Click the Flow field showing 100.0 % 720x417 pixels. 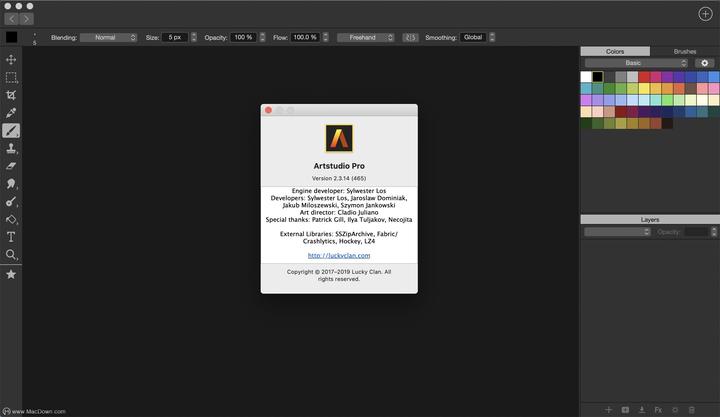click(x=305, y=38)
